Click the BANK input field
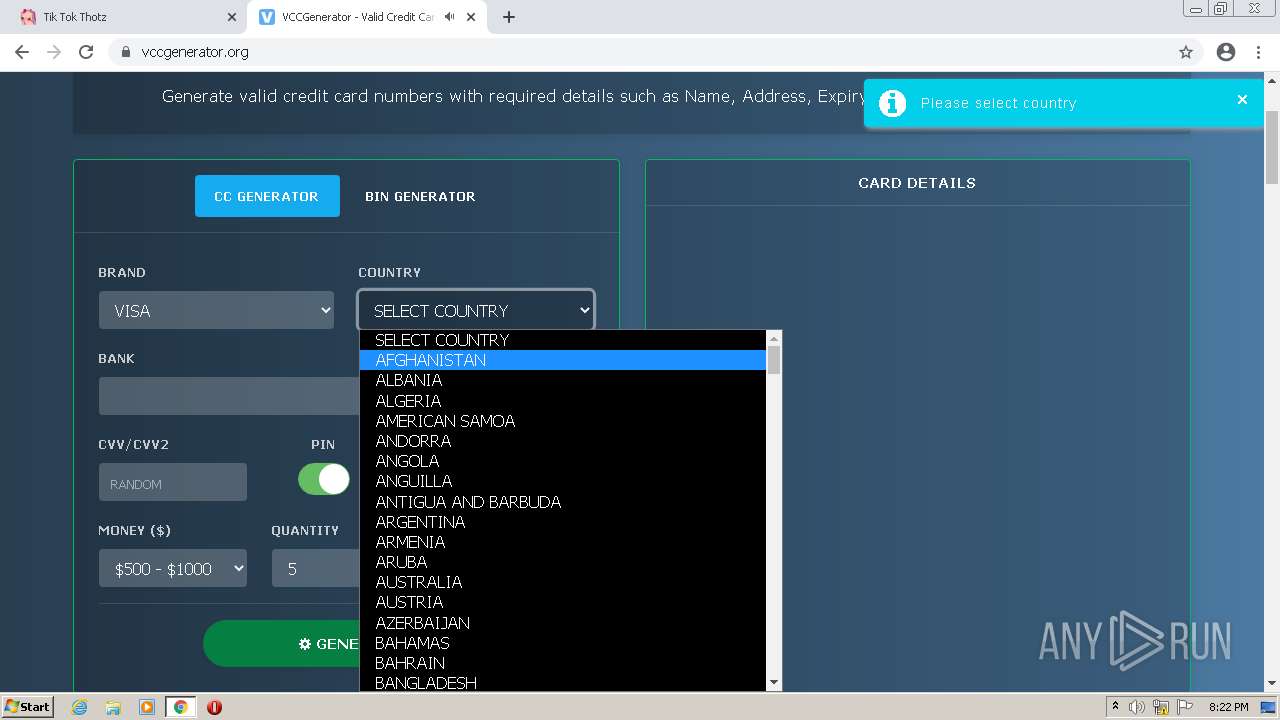This screenshot has height=720, width=1280. pyautogui.click(x=228, y=396)
